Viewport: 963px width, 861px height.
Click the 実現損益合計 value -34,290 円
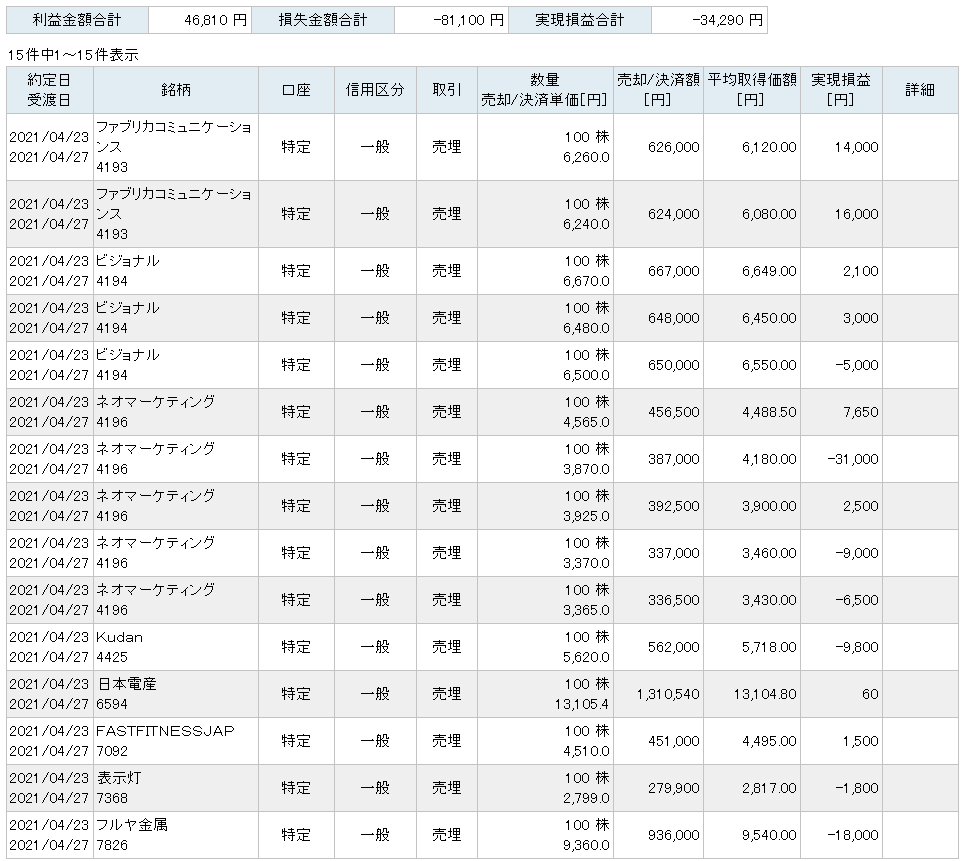point(727,20)
